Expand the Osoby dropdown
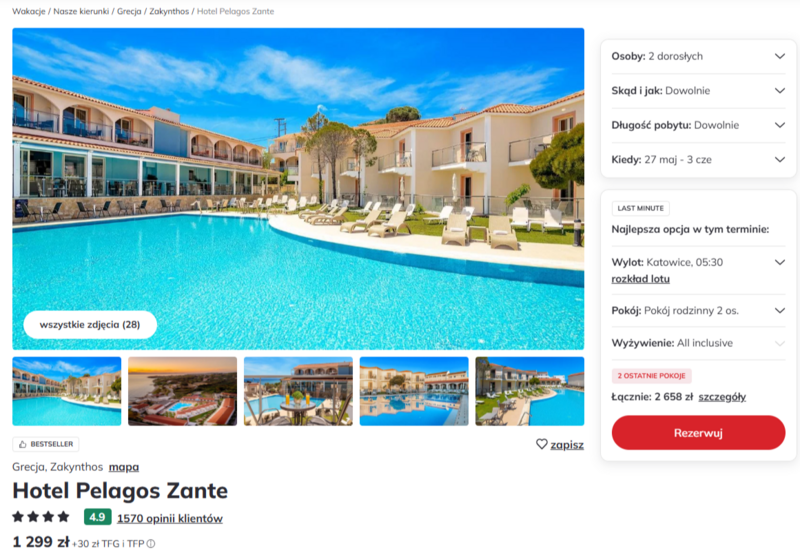Screen dimensions: 800x555 [x=698, y=56]
